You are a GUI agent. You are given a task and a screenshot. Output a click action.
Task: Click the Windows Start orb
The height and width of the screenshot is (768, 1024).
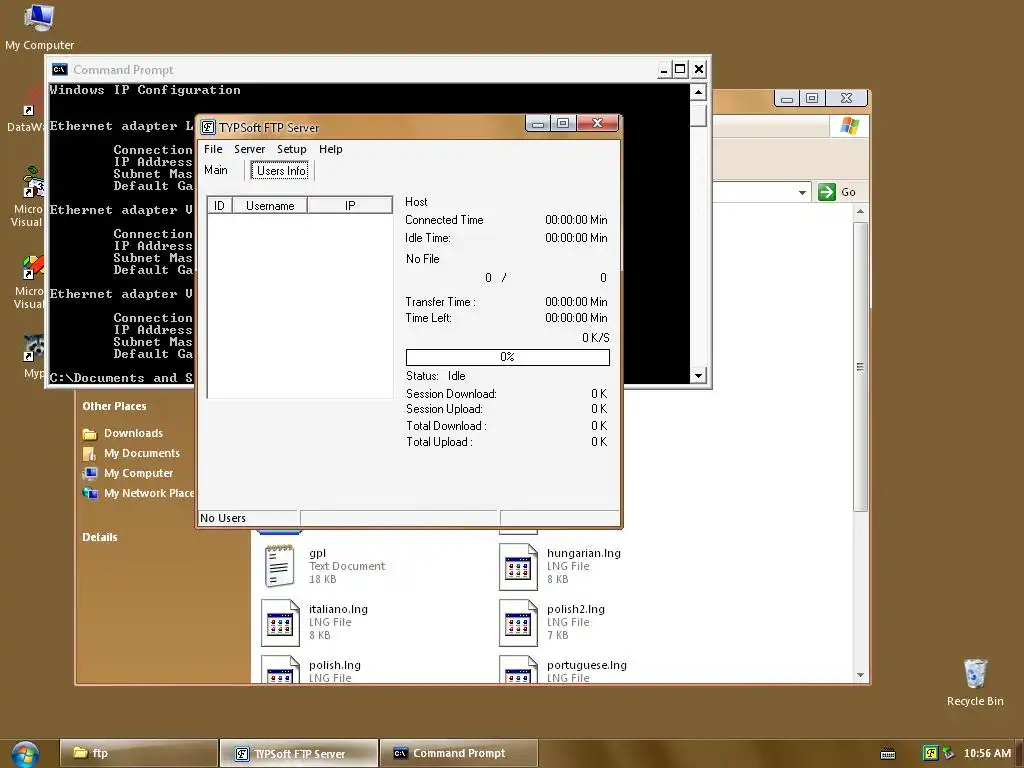(25, 754)
